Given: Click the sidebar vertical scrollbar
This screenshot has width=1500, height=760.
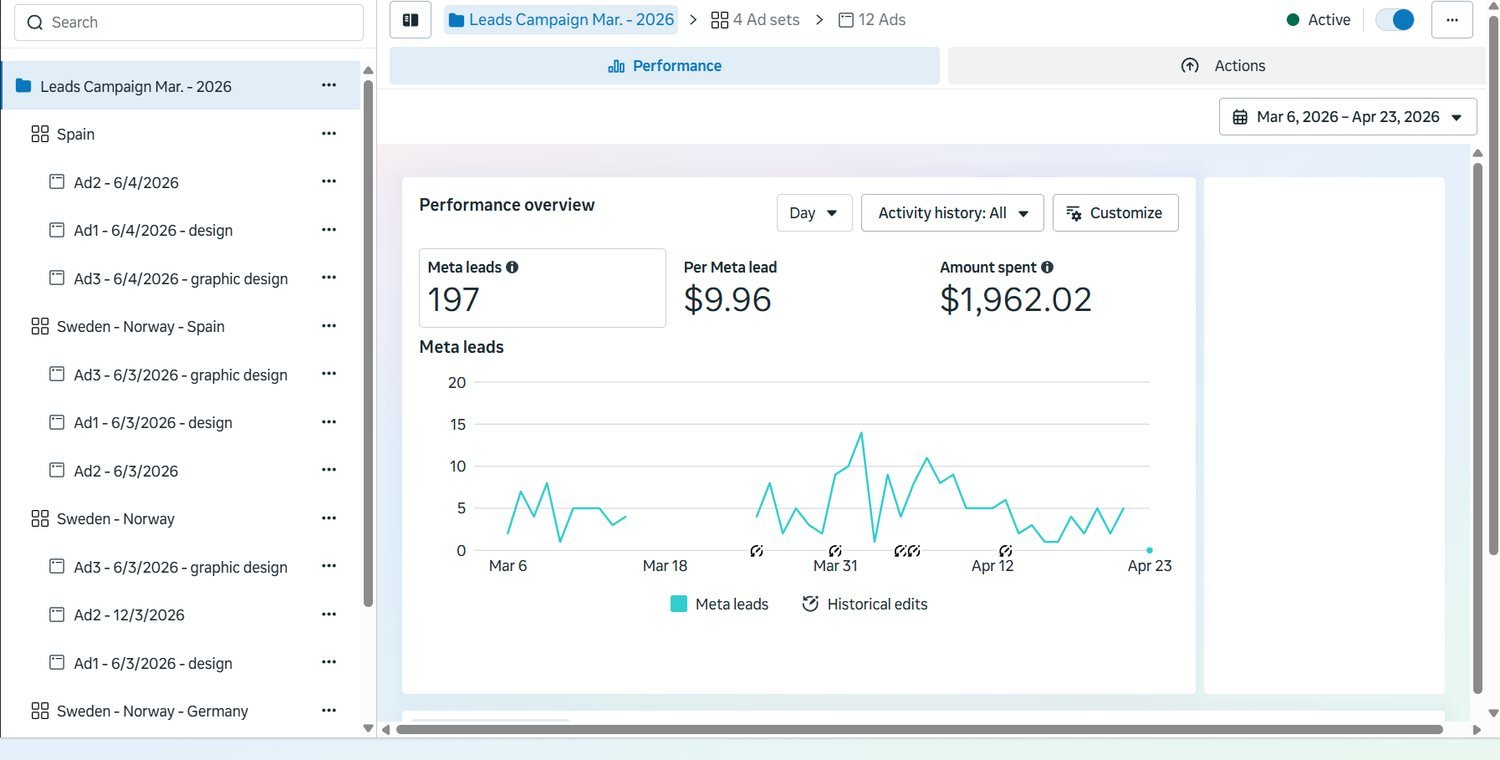Looking at the screenshot, I should click(x=368, y=343).
